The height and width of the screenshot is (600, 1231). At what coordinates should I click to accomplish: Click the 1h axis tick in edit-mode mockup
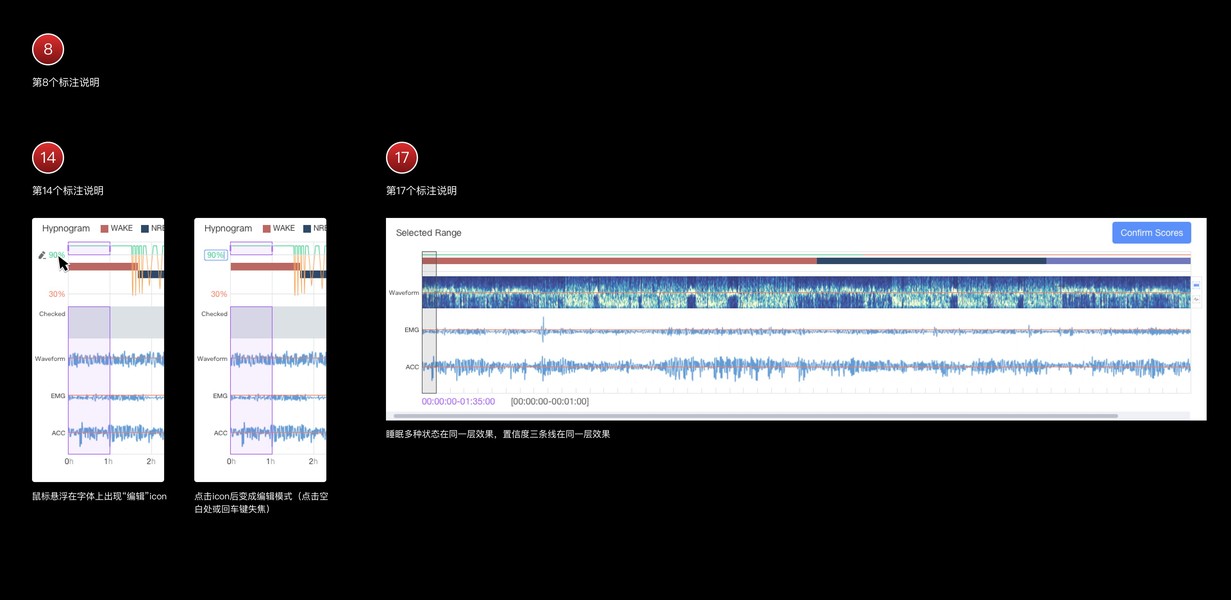[x=271, y=462]
